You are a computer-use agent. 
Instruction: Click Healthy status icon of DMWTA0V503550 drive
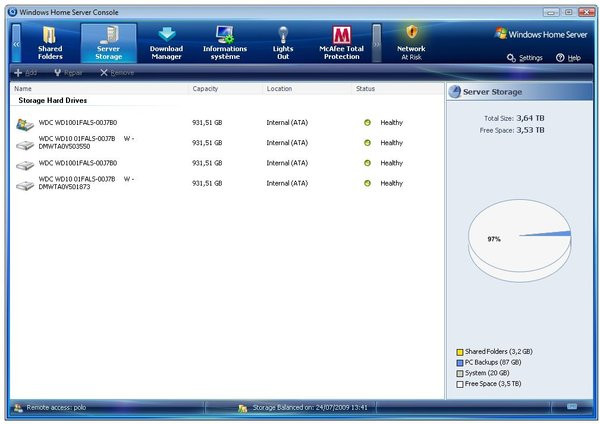coord(367,143)
